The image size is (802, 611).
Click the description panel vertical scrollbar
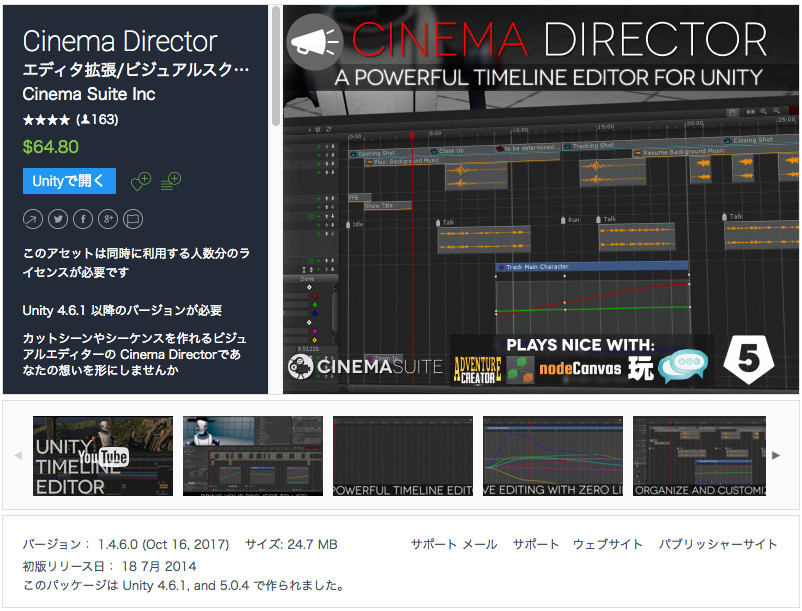(x=276, y=66)
